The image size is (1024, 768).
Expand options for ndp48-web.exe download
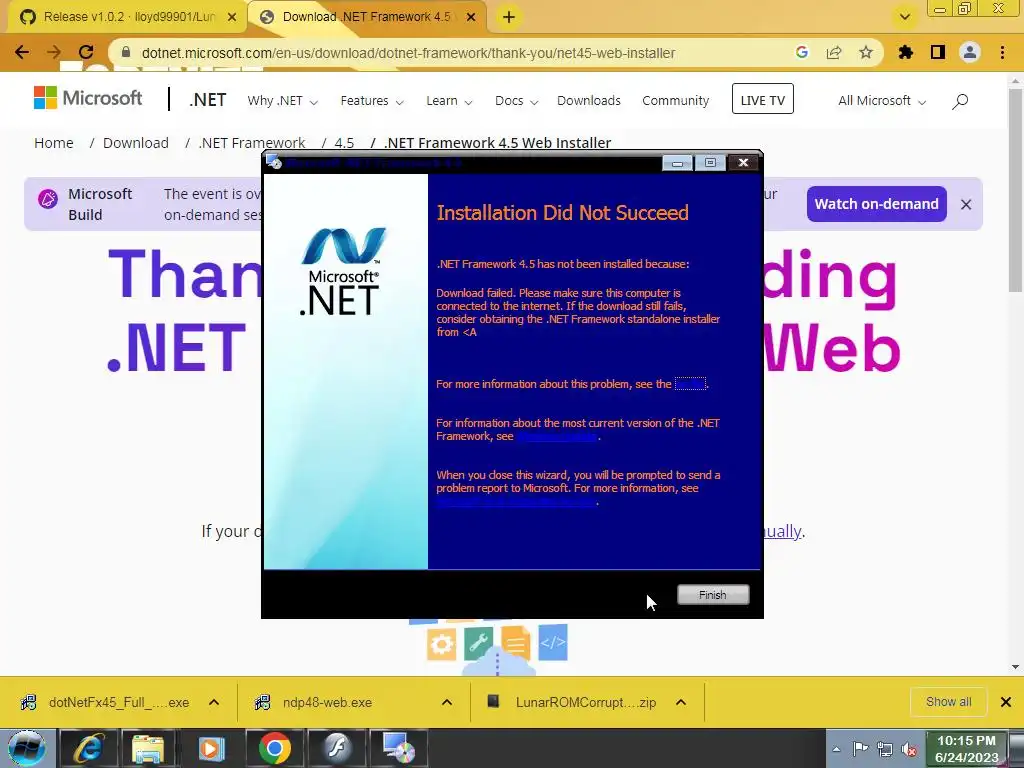(x=447, y=702)
